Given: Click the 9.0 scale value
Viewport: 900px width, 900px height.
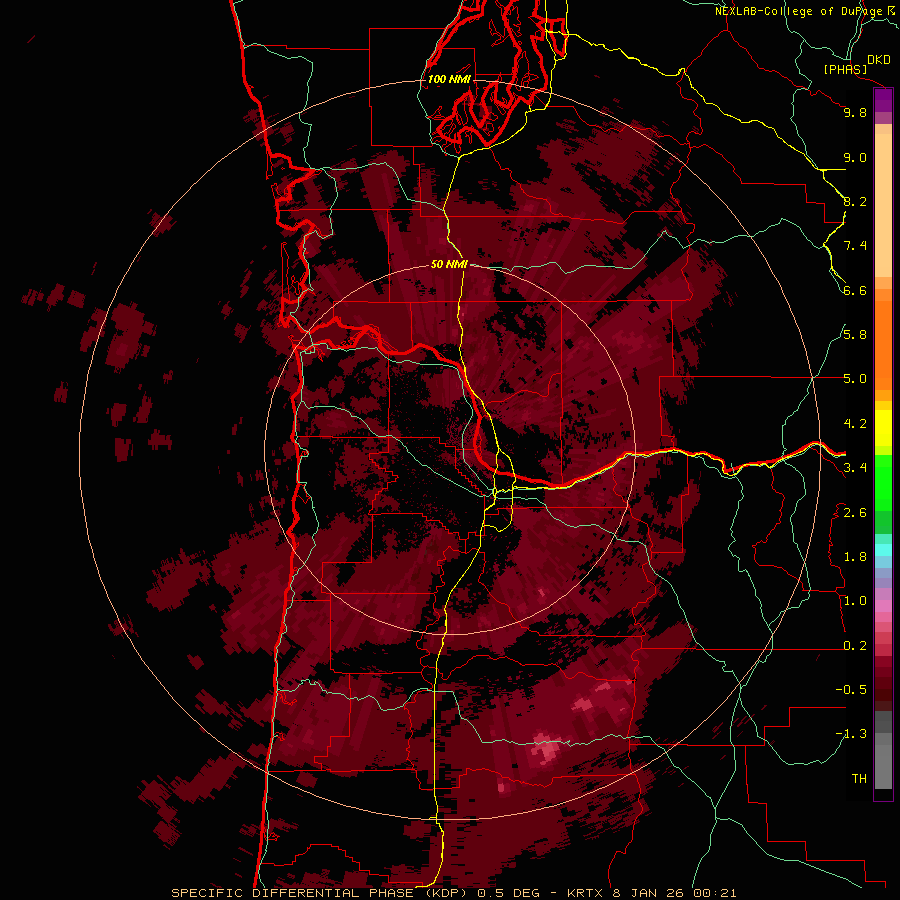Looking at the screenshot, I should click(x=855, y=157).
